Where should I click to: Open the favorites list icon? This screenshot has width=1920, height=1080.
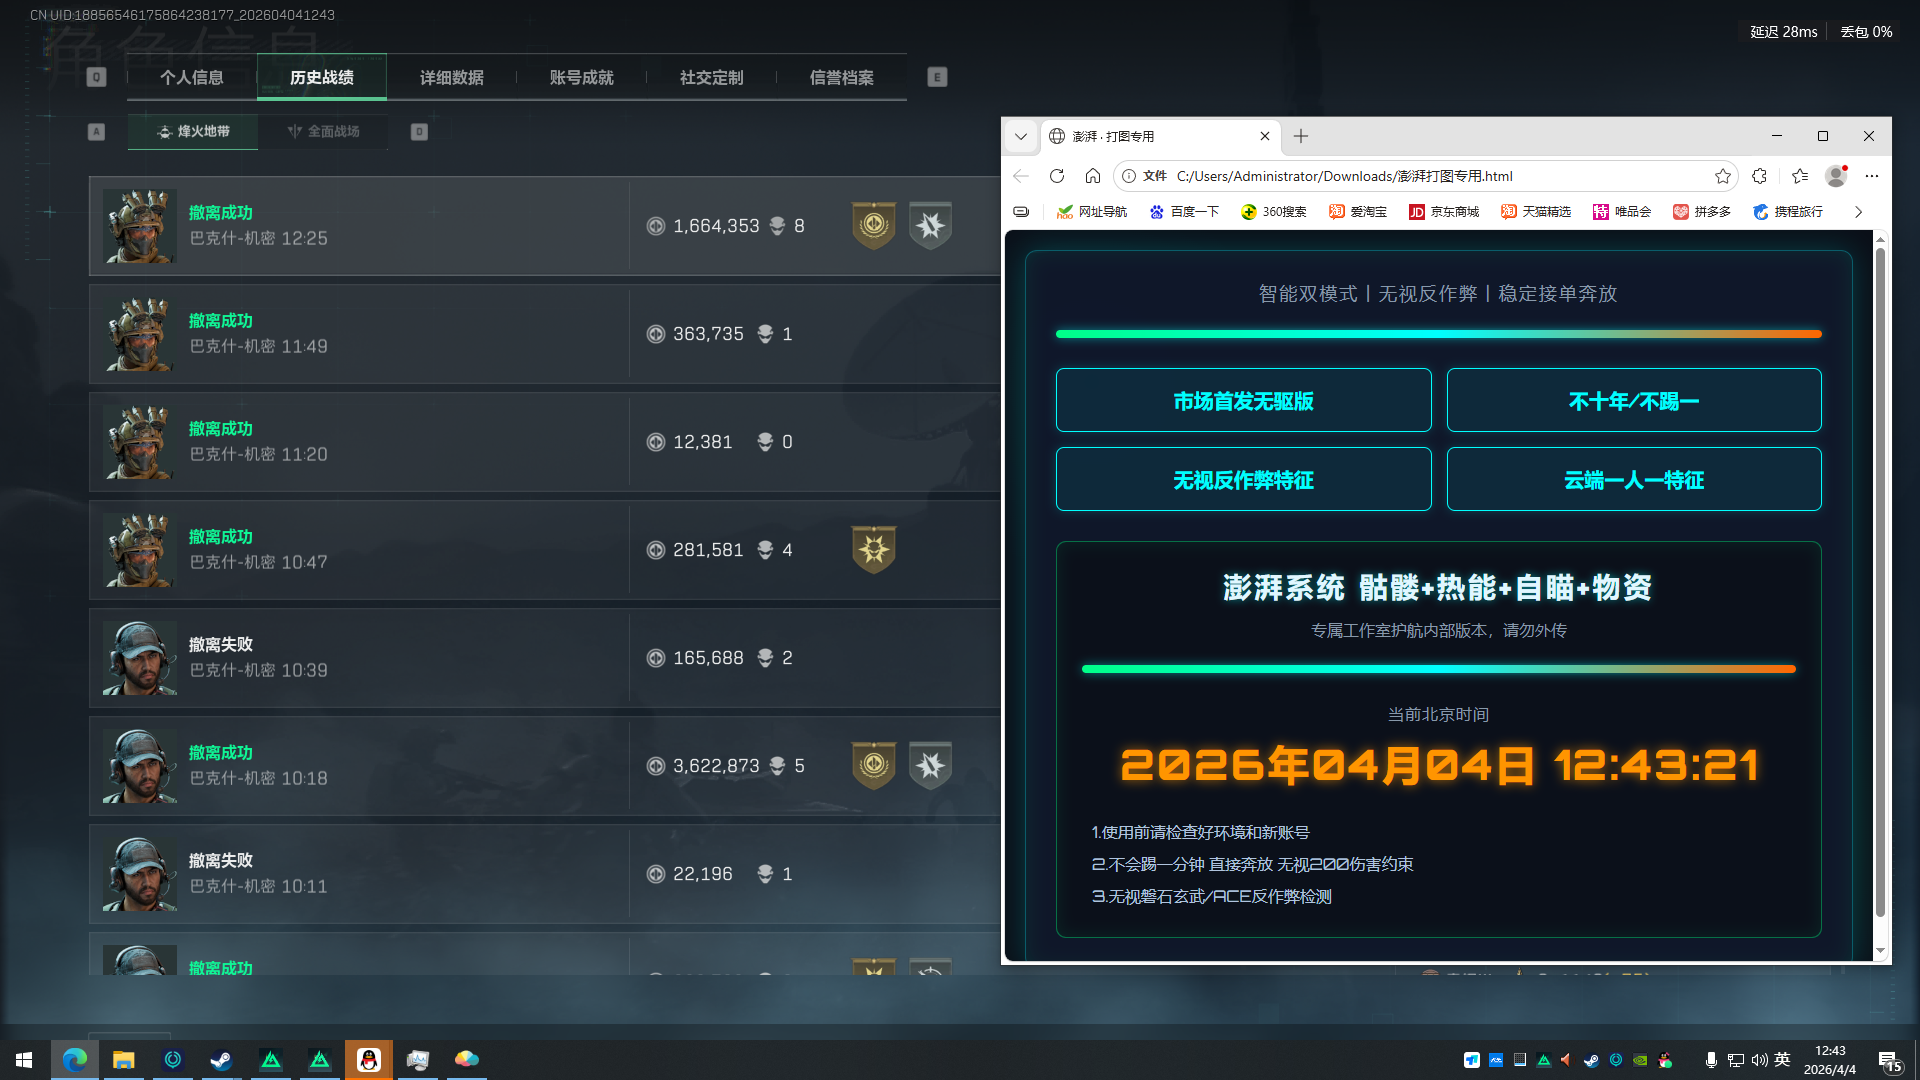tap(1800, 176)
